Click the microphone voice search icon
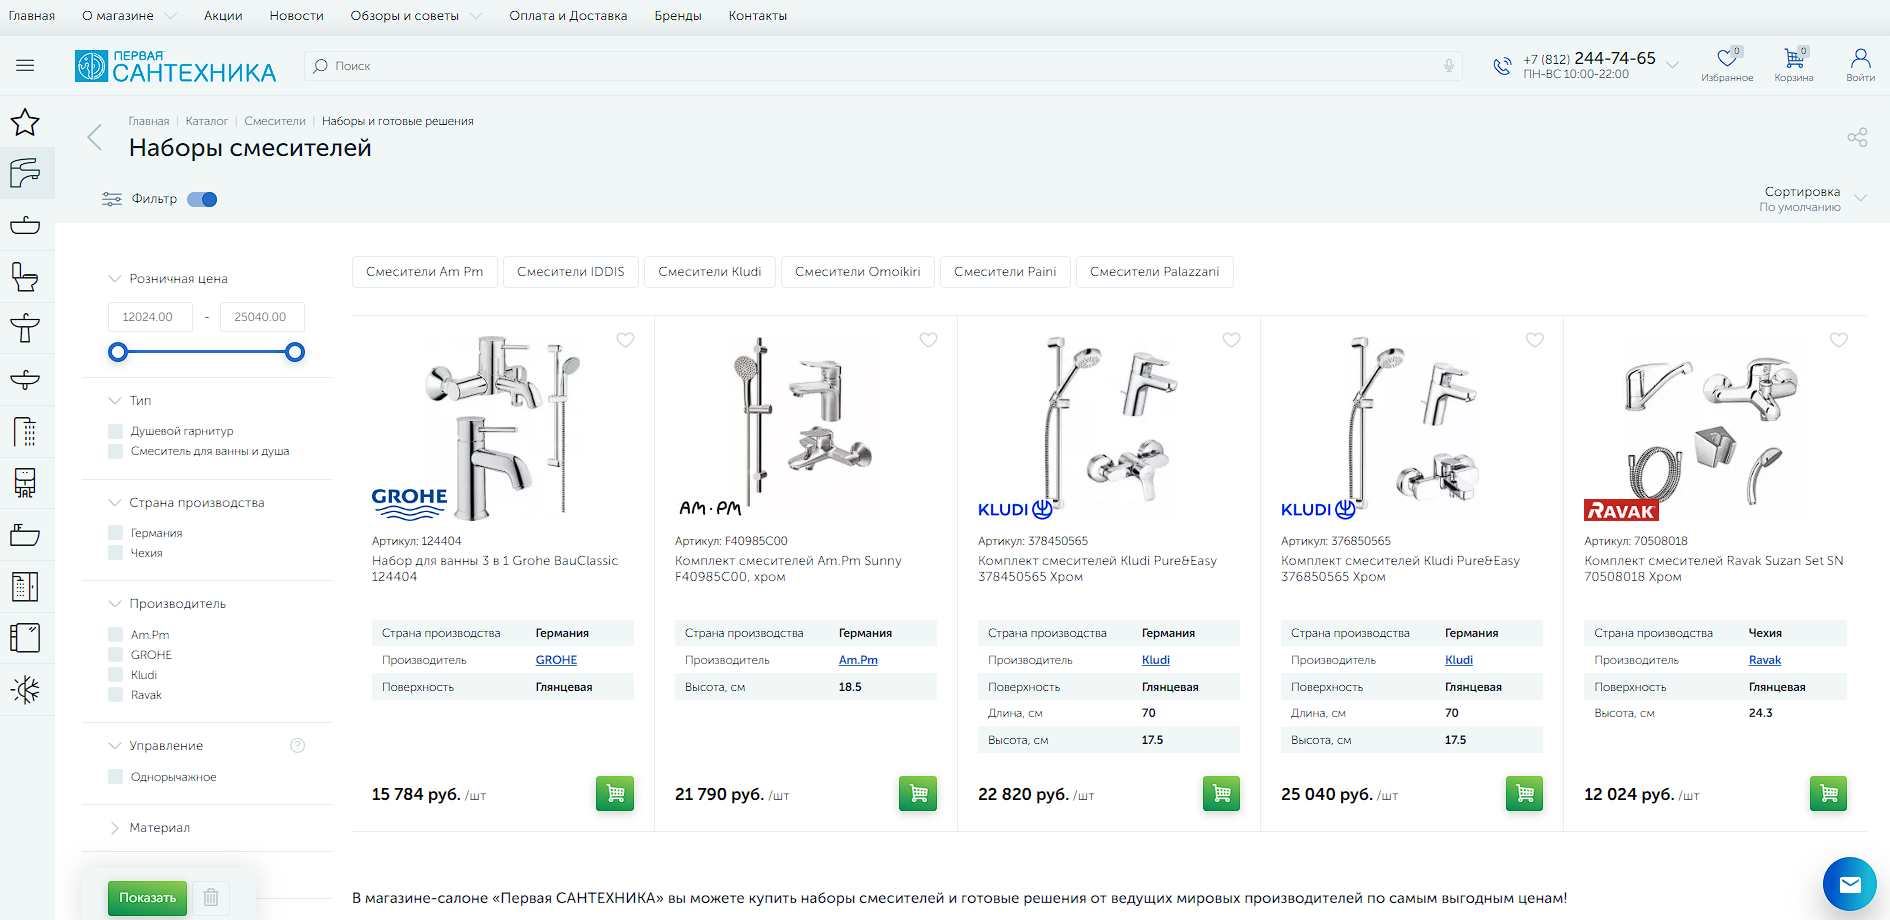This screenshot has height=920, width=1890. coord(1449,66)
